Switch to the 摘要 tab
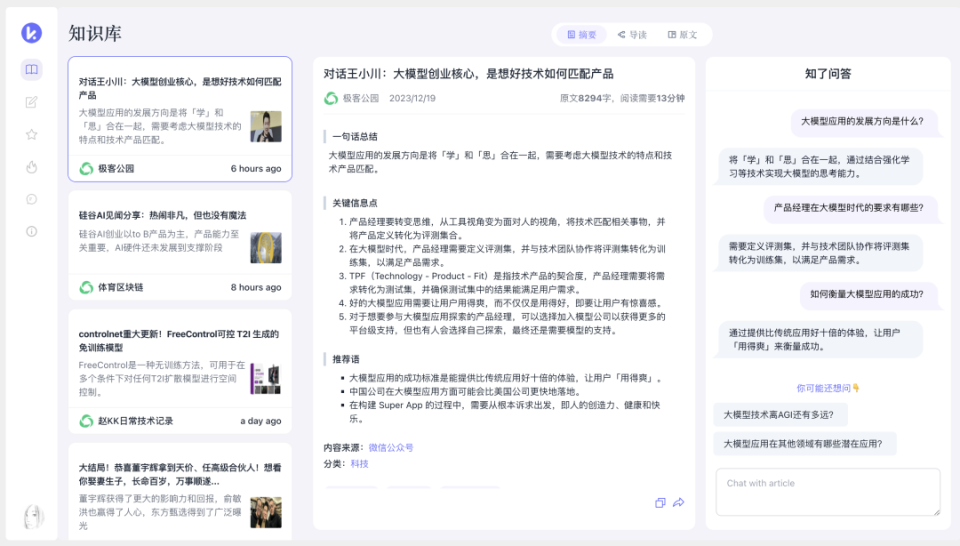 click(x=582, y=34)
